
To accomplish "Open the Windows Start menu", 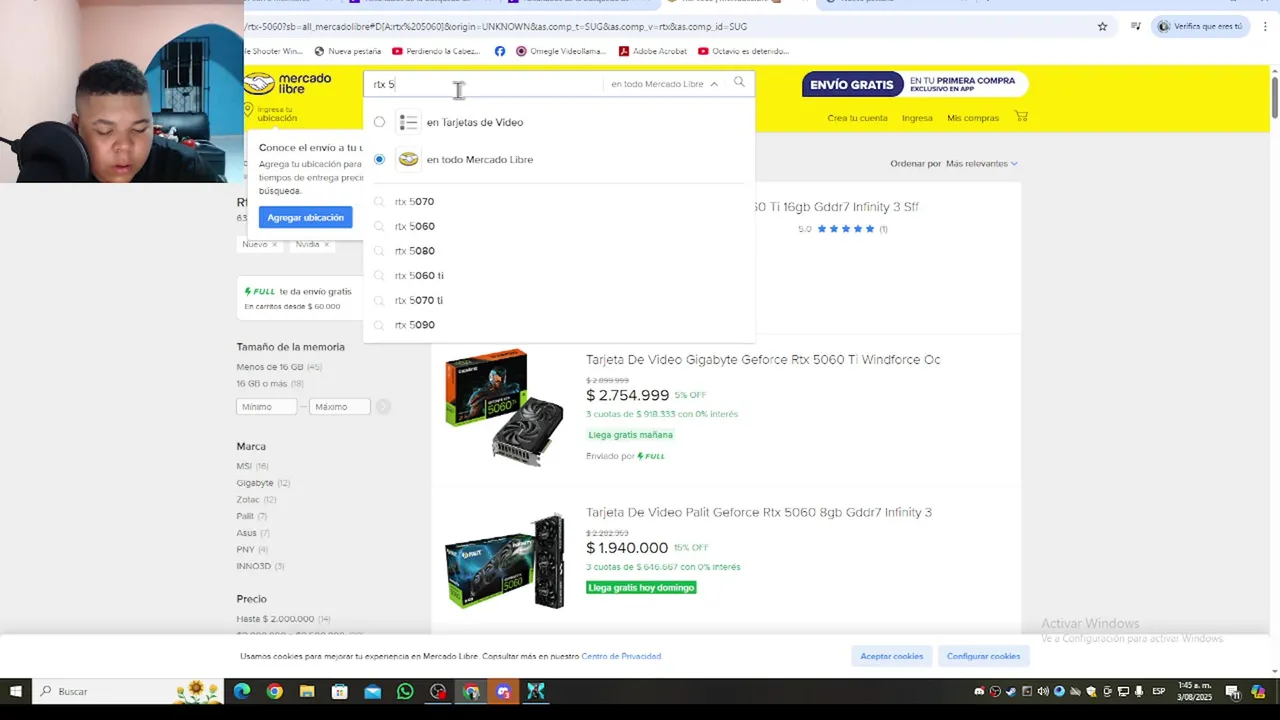I will (x=15, y=691).
